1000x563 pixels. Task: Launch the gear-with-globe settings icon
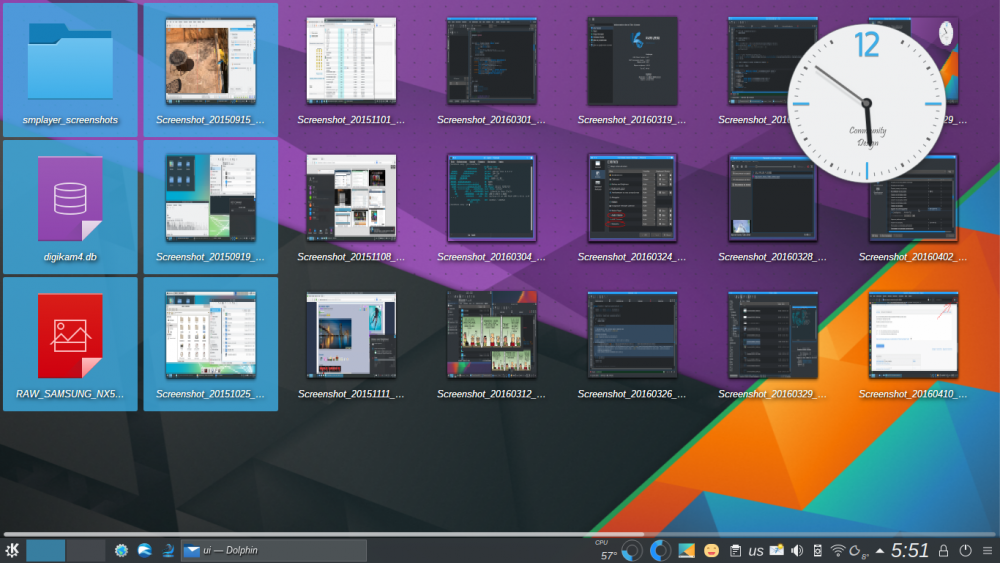(121, 550)
